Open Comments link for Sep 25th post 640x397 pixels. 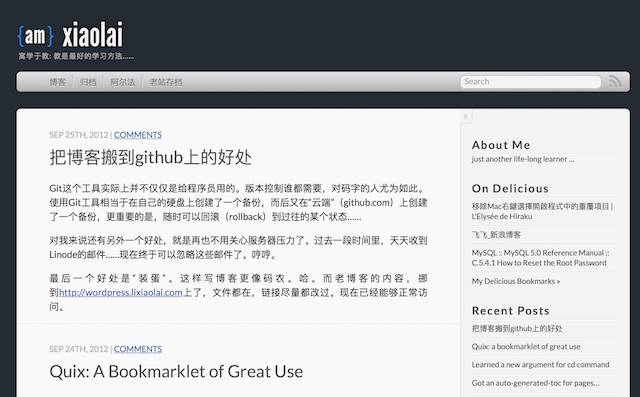click(x=138, y=135)
